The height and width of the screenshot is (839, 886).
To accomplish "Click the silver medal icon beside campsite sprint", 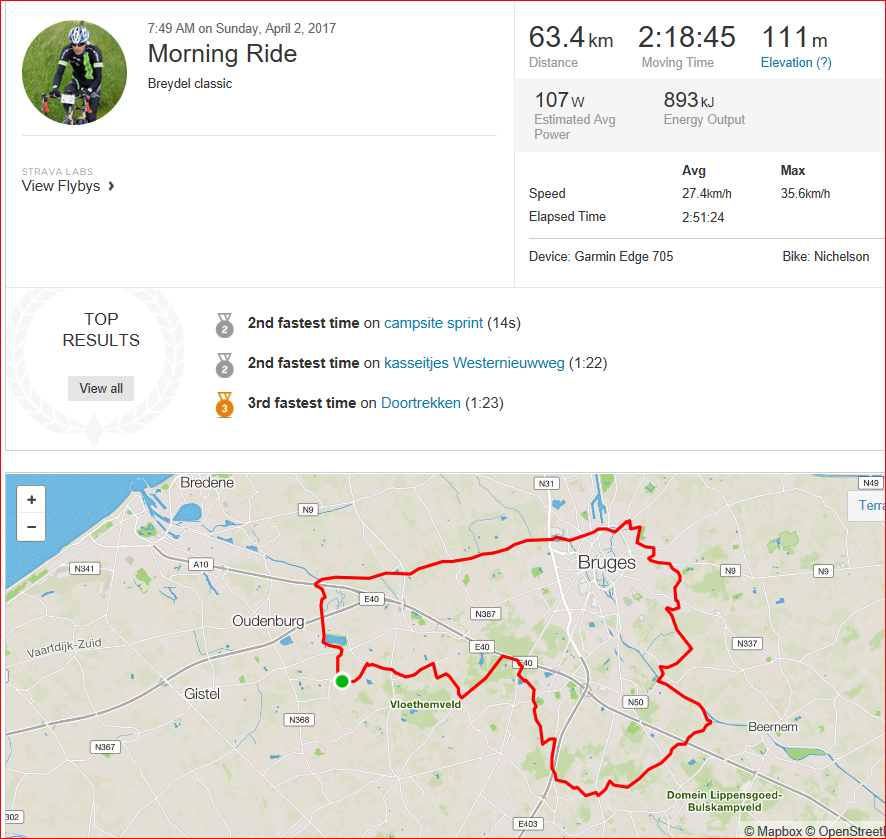I will pyautogui.click(x=225, y=324).
